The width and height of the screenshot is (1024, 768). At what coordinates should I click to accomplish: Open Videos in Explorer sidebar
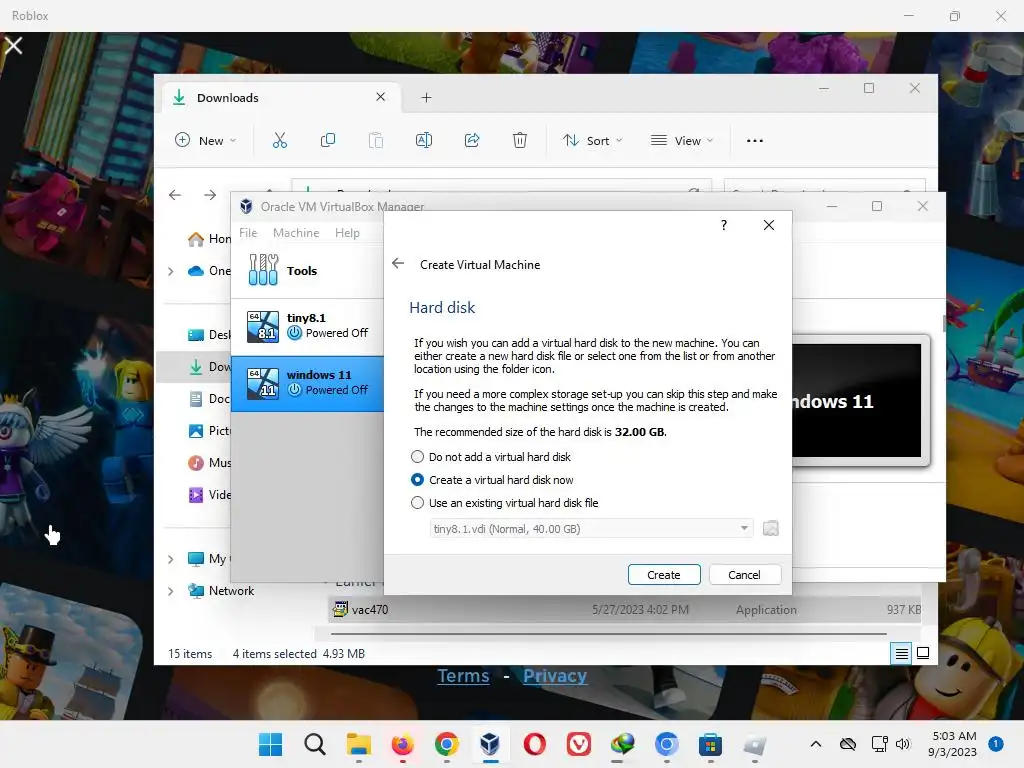[x=209, y=495]
